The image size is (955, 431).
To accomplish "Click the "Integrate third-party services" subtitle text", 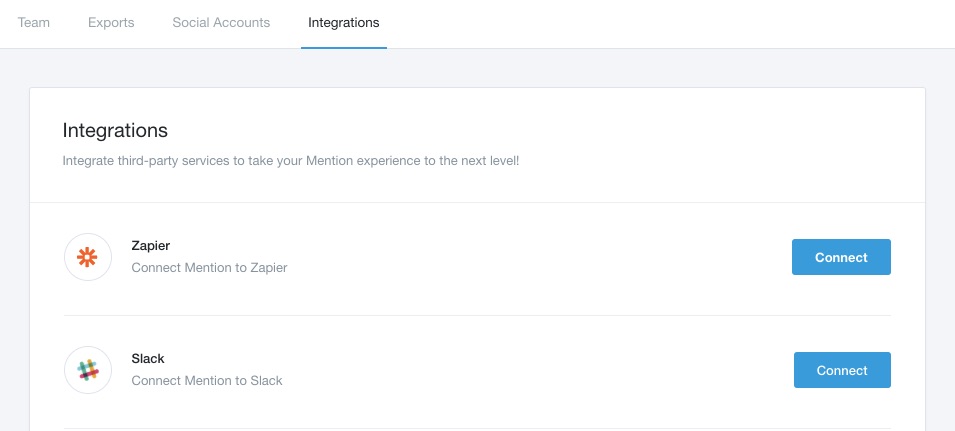I will pos(291,162).
